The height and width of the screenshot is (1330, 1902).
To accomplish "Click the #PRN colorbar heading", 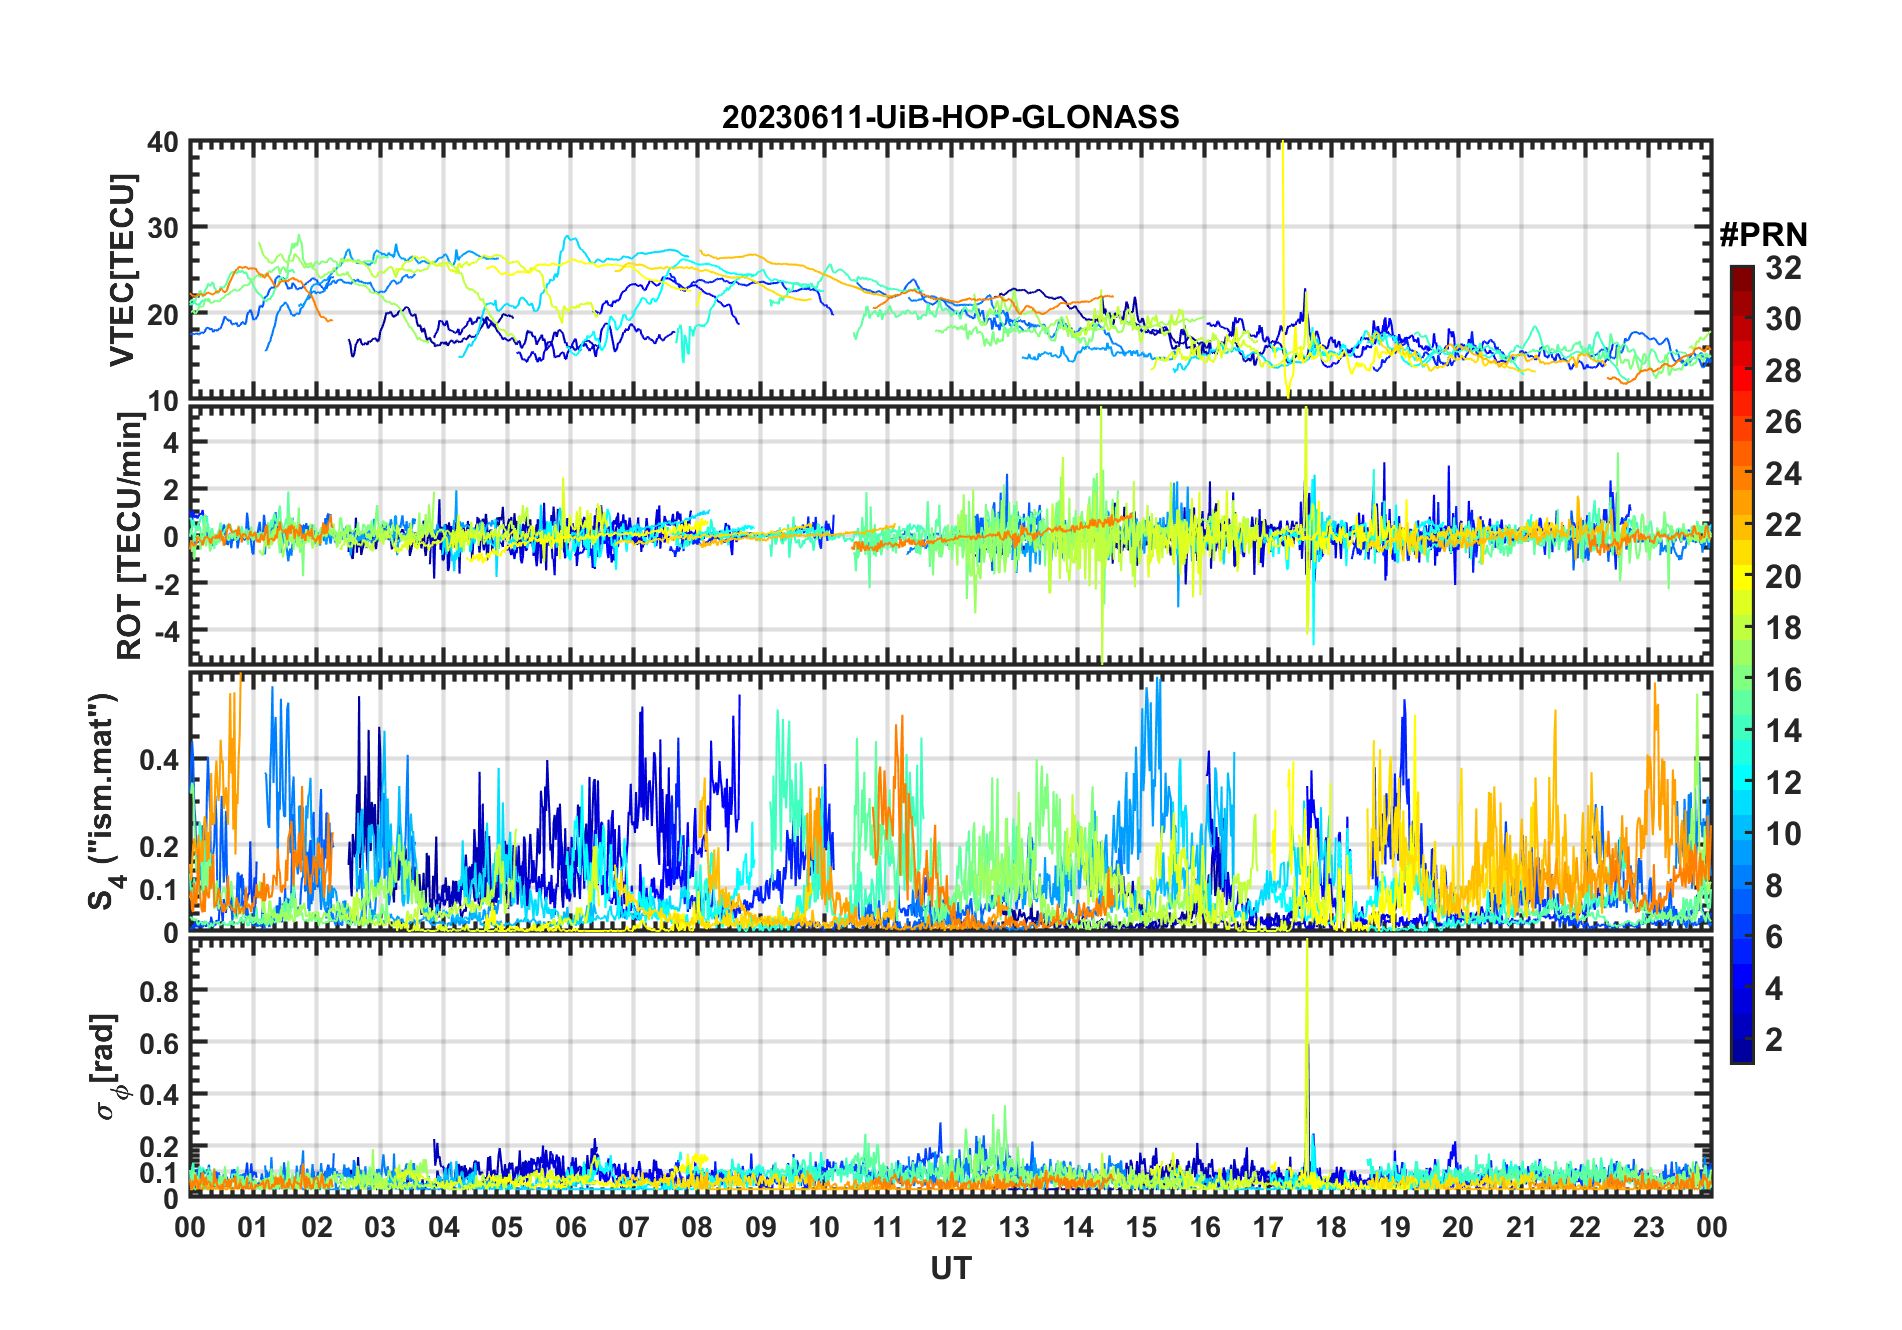I will pos(1763,235).
